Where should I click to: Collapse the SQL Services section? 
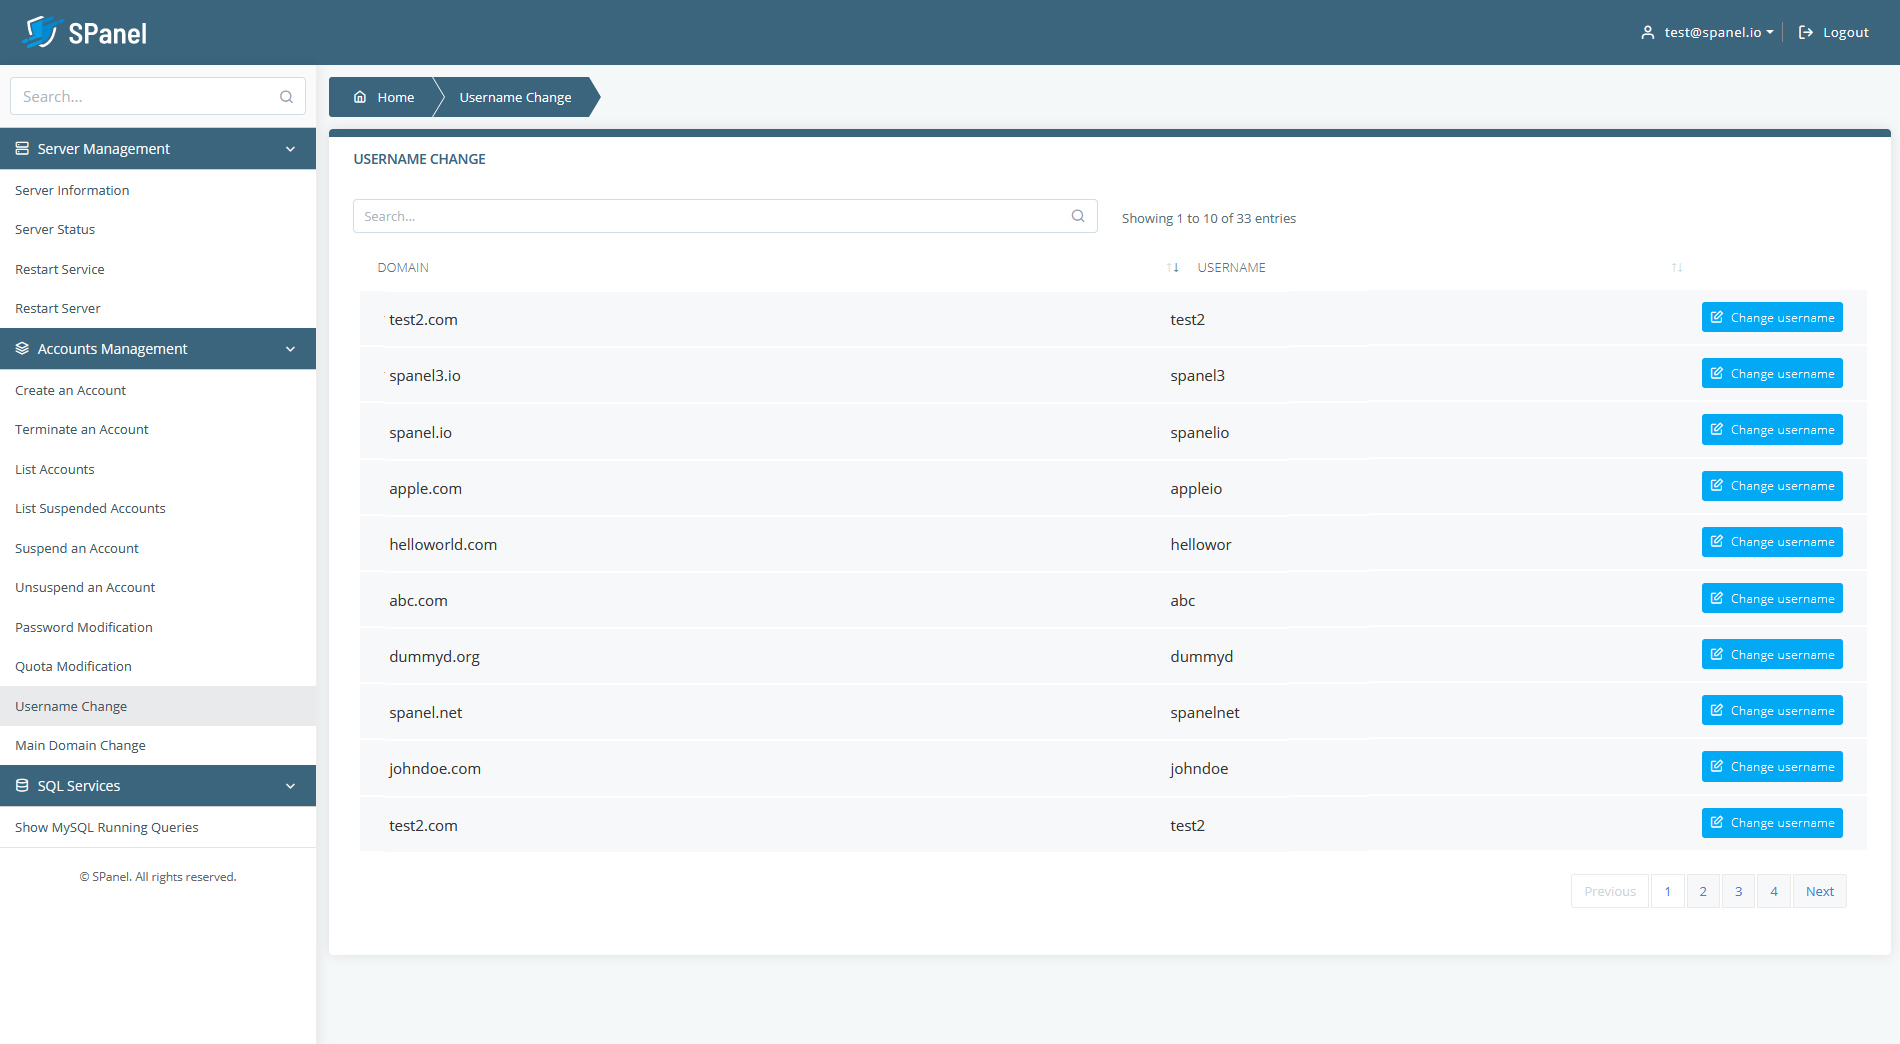tap(290, 786)
